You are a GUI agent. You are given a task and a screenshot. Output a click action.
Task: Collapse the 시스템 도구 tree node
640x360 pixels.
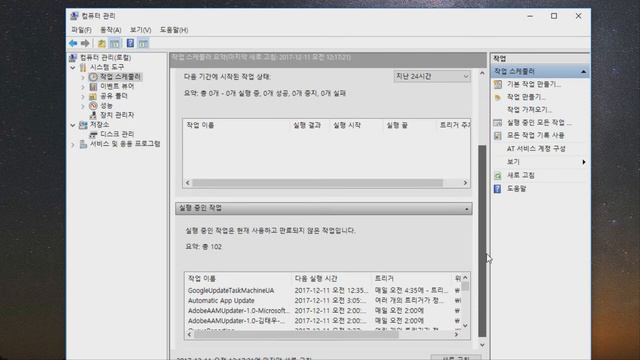[x=73, y=67]
